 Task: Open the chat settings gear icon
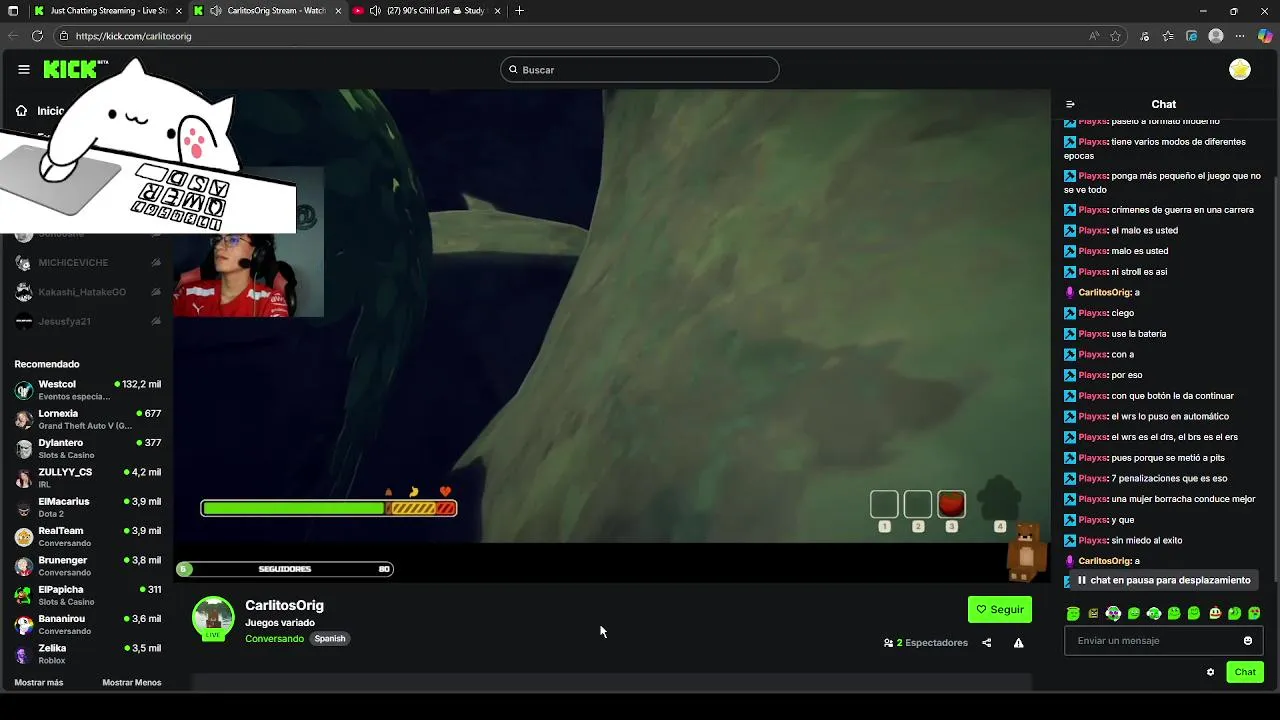1210,672
